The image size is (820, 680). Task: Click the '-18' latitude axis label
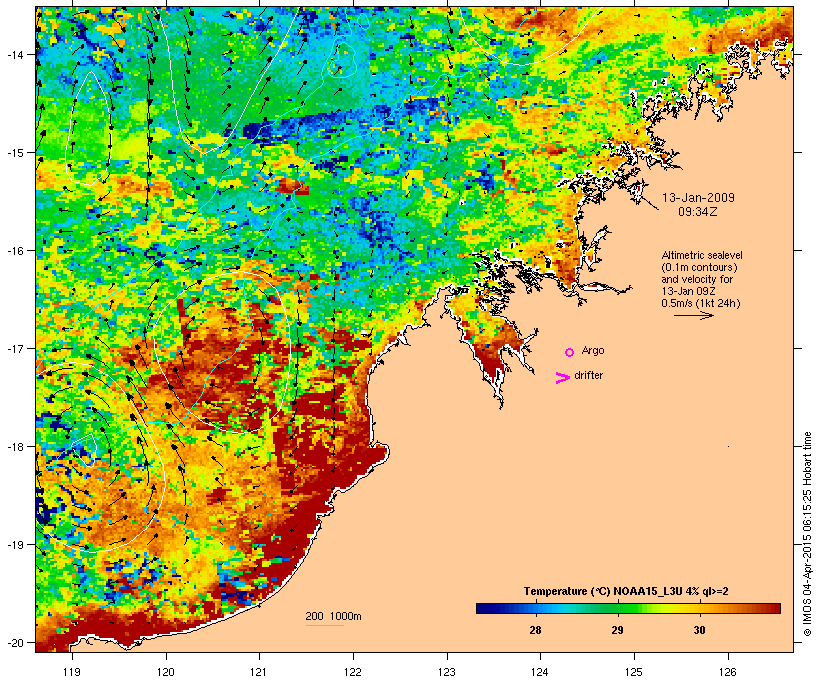coord(15,446)
